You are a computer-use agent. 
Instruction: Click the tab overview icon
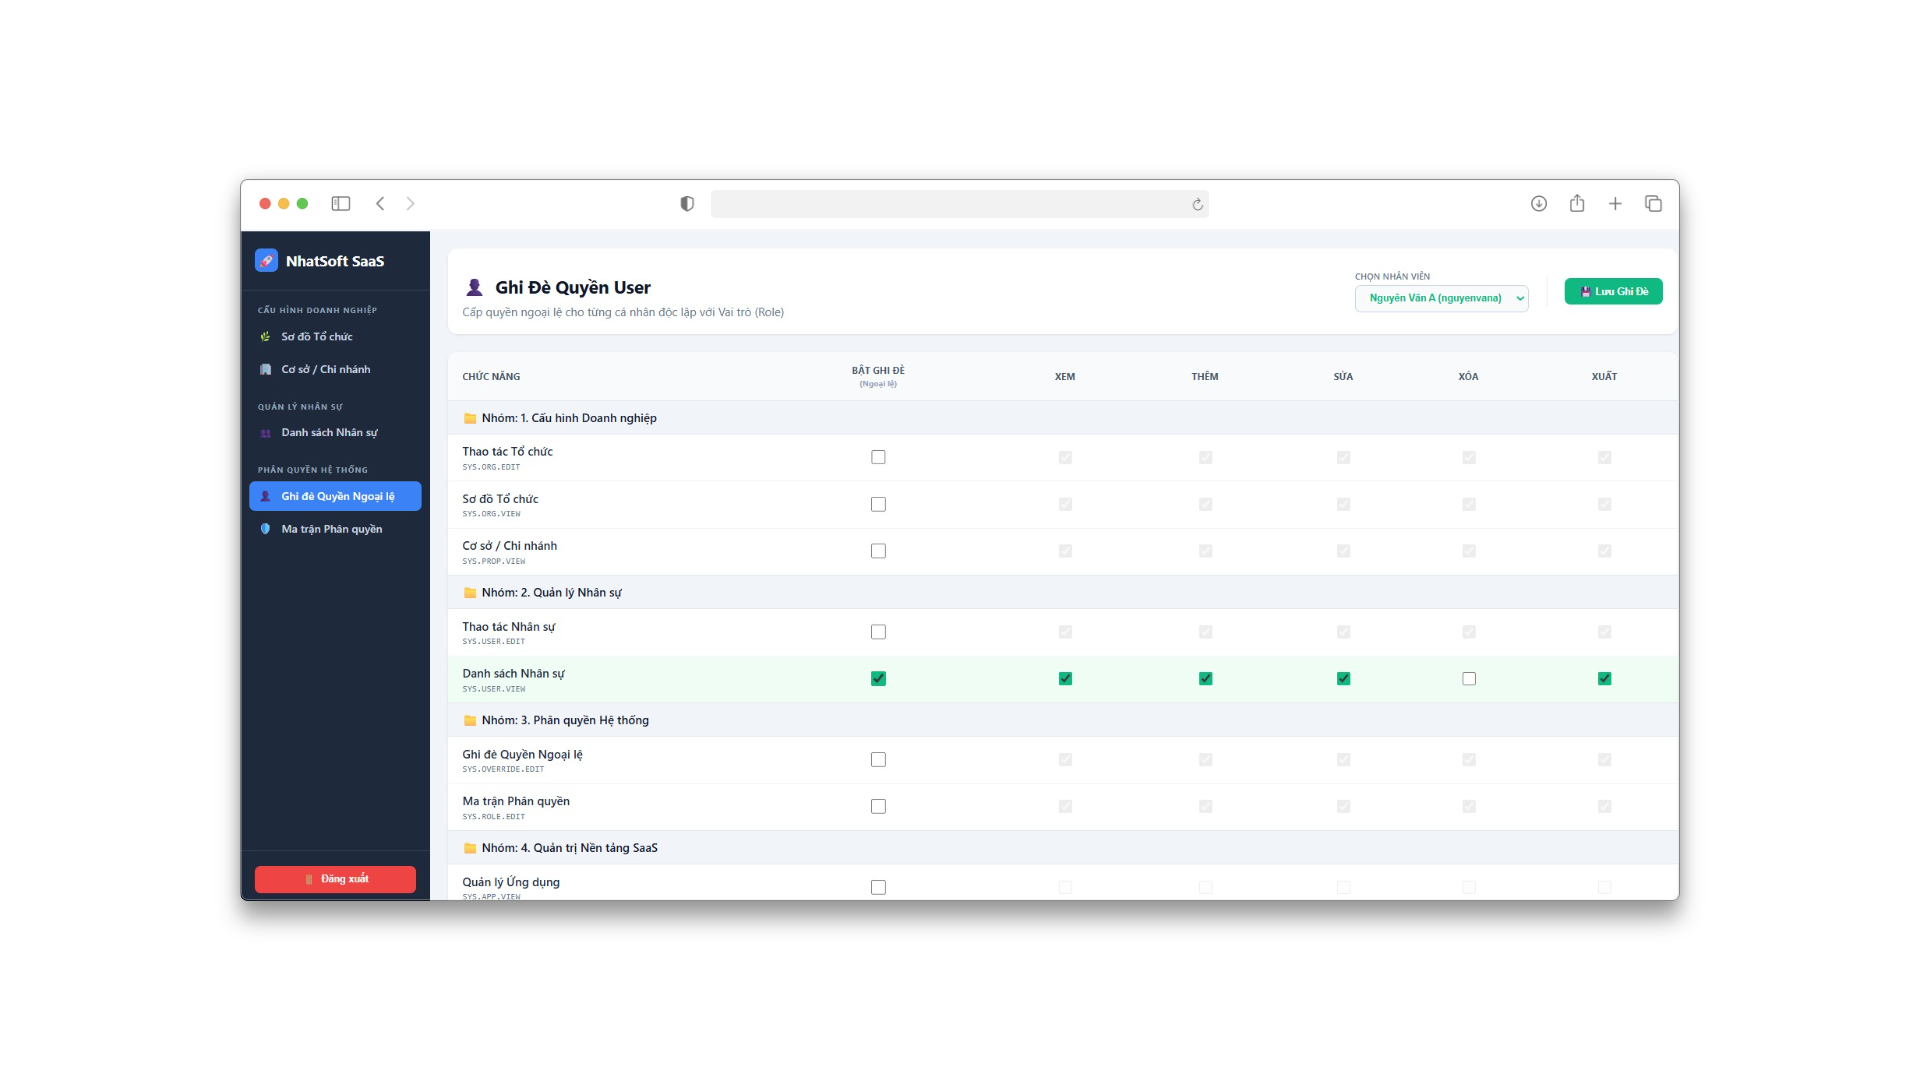click(x=1653, y=204)
